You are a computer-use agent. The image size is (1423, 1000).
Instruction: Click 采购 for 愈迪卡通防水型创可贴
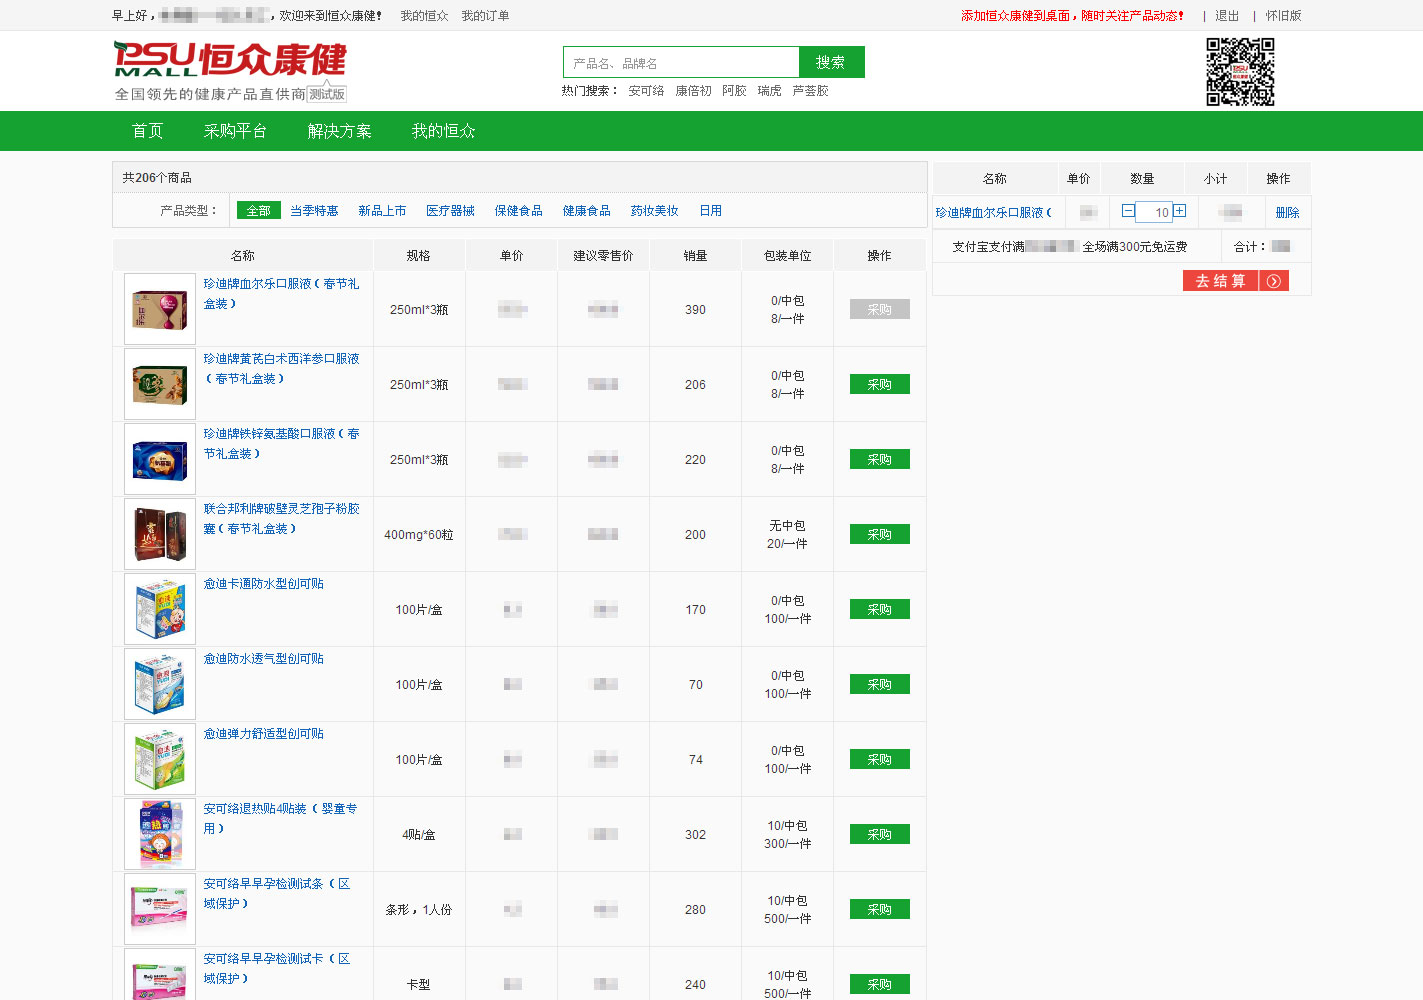coord(880,609)
